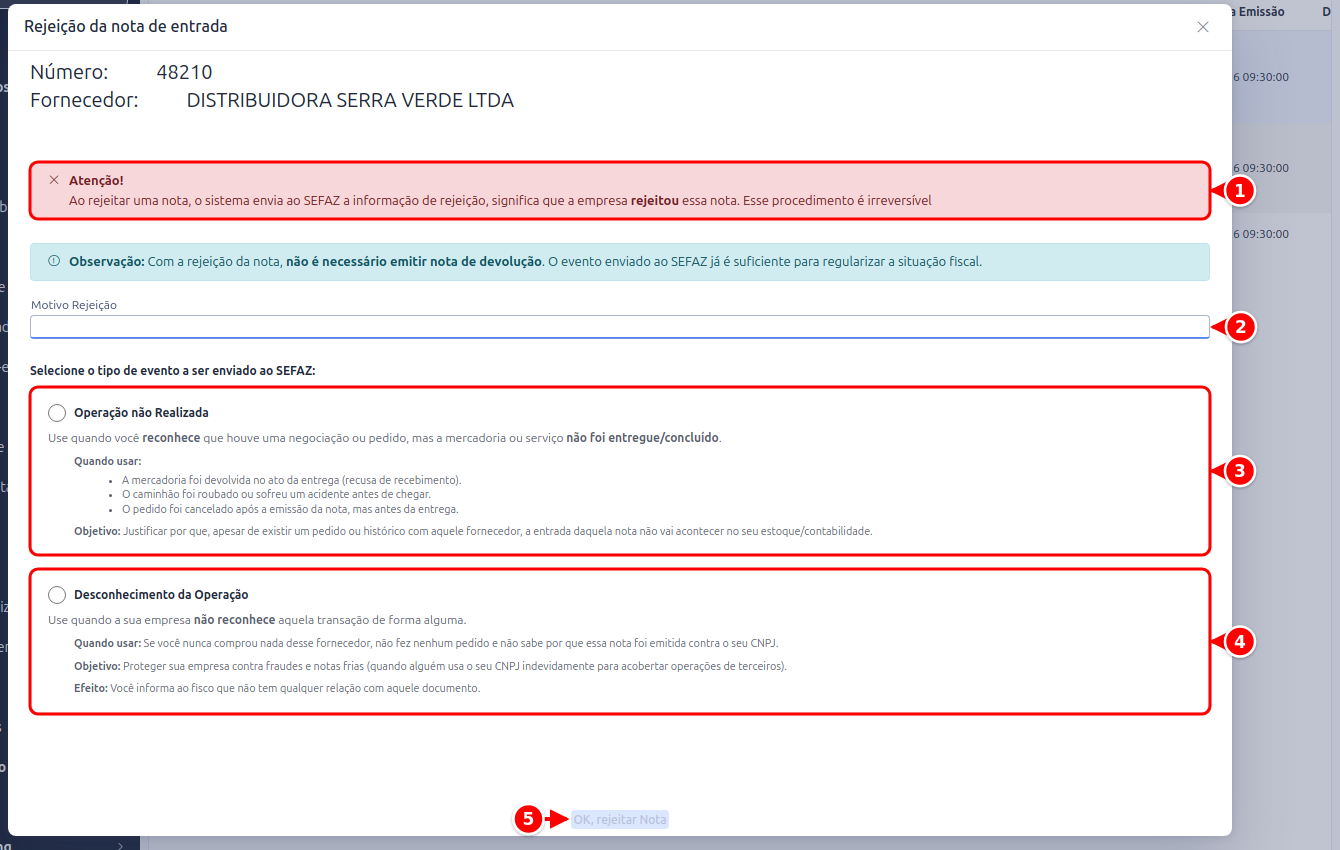The width and height of the screenshot is (1340, 850).
Task: Click the Atenção! heading text
Action: [x=96, y=181]
